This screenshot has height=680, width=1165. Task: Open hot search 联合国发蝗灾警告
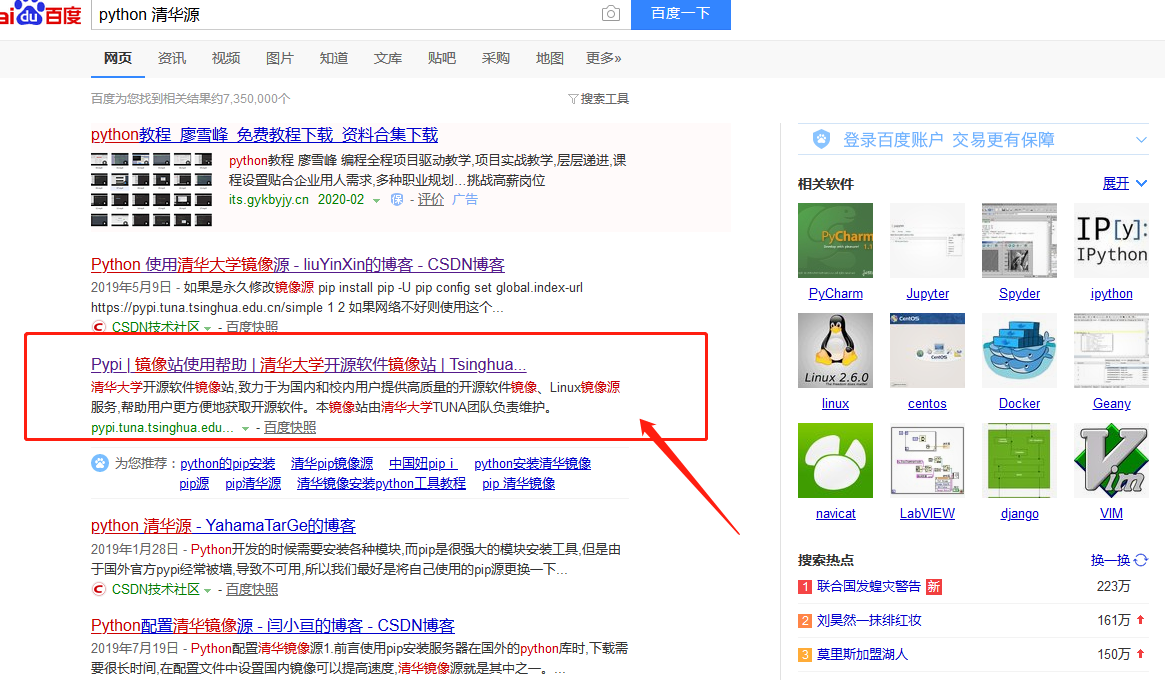pyautogui.click(x=869, y=586)
